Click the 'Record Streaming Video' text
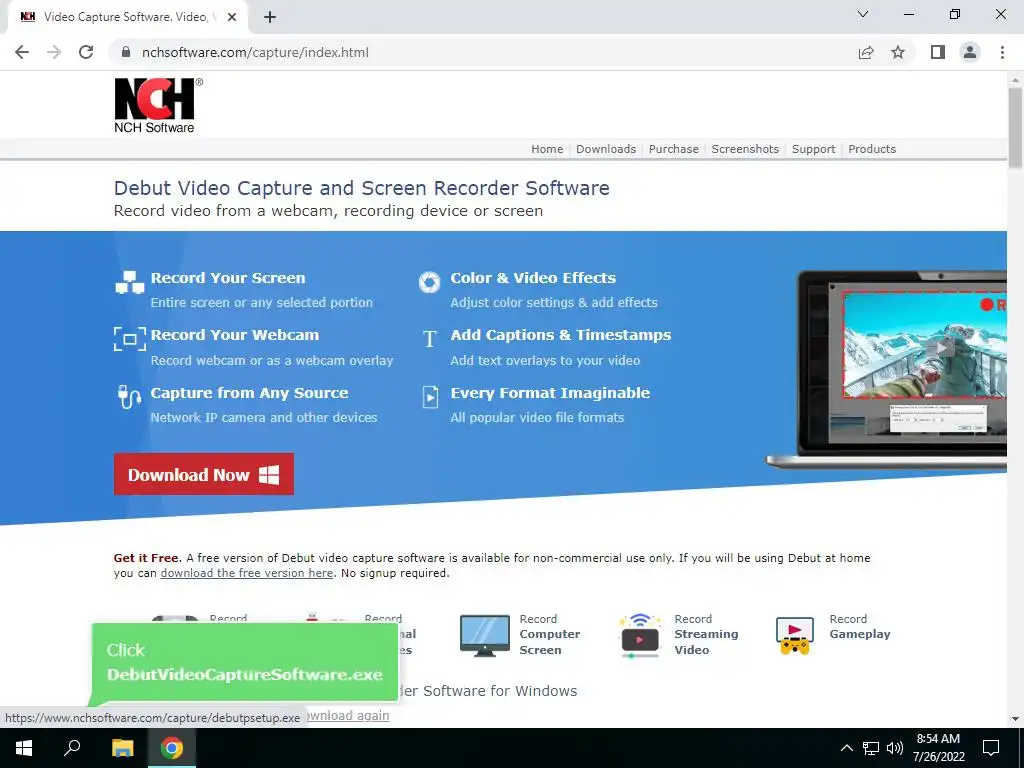This screenshot has width=1024, height=768. pos(706,634)
